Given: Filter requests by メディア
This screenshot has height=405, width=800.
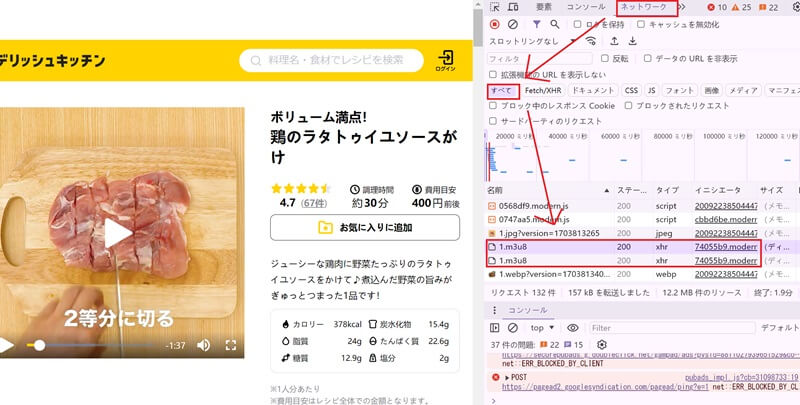Looking at the screenshot, I should (x=743, y=90).
